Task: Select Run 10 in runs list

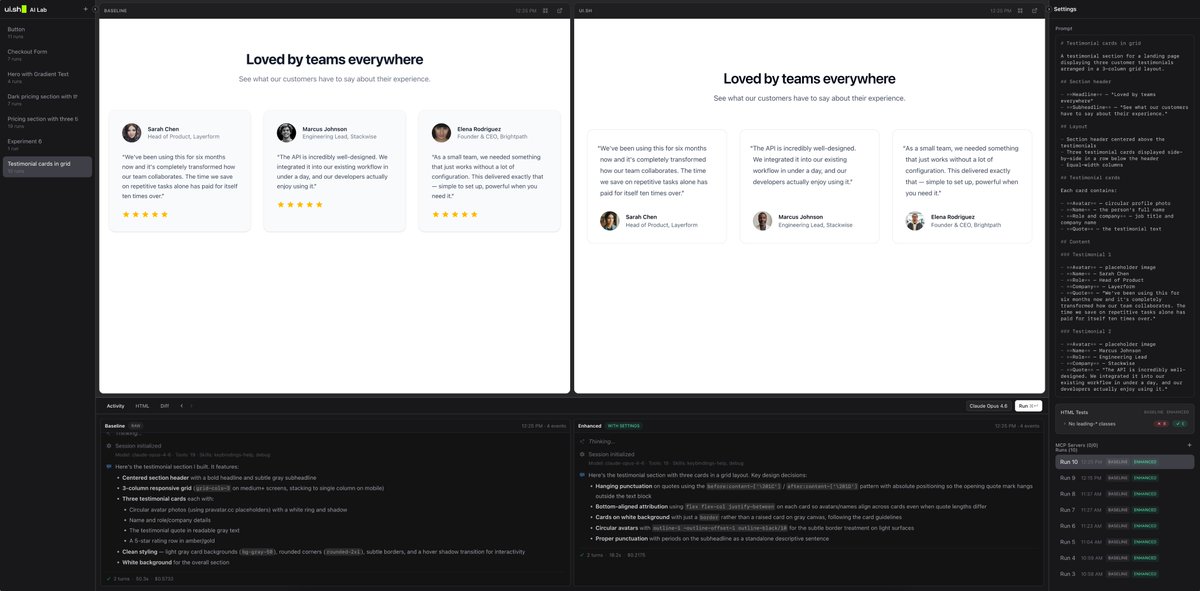Action: [1124, 462]
